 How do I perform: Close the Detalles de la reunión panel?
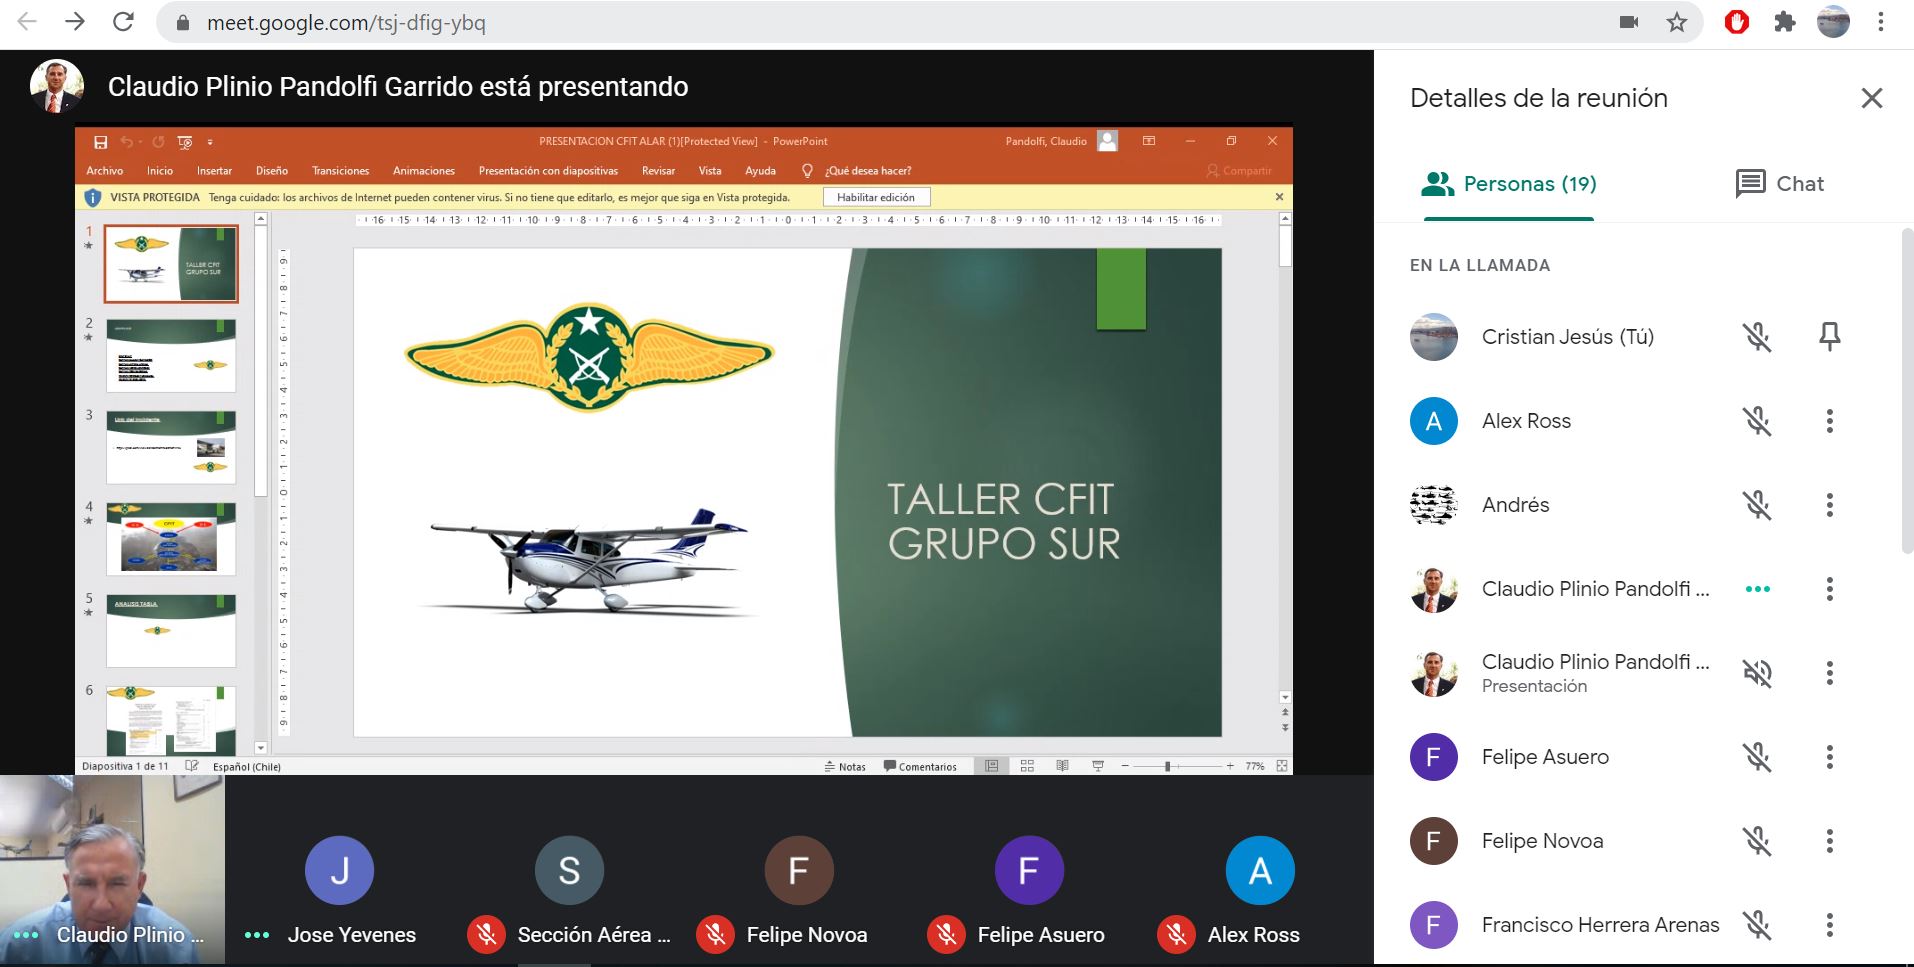1871,98
